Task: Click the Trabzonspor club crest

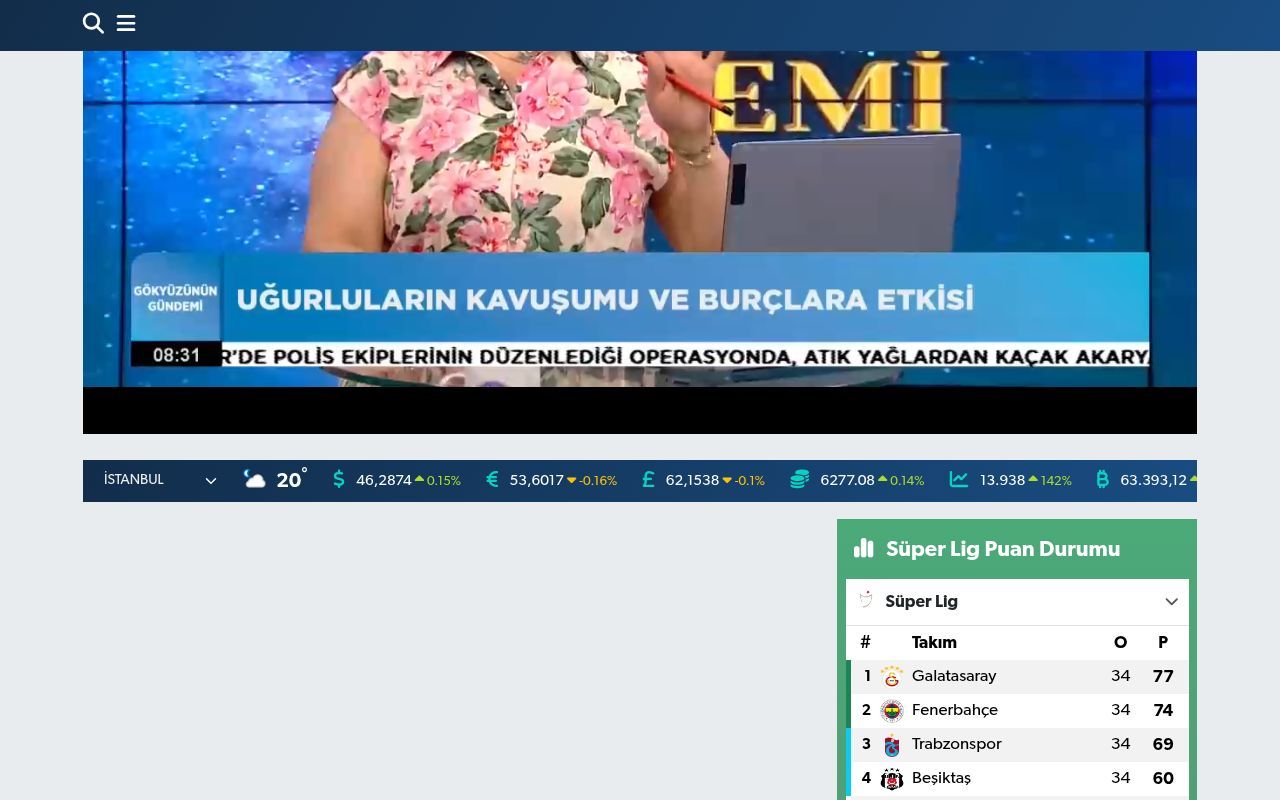Action: (892, 745)
